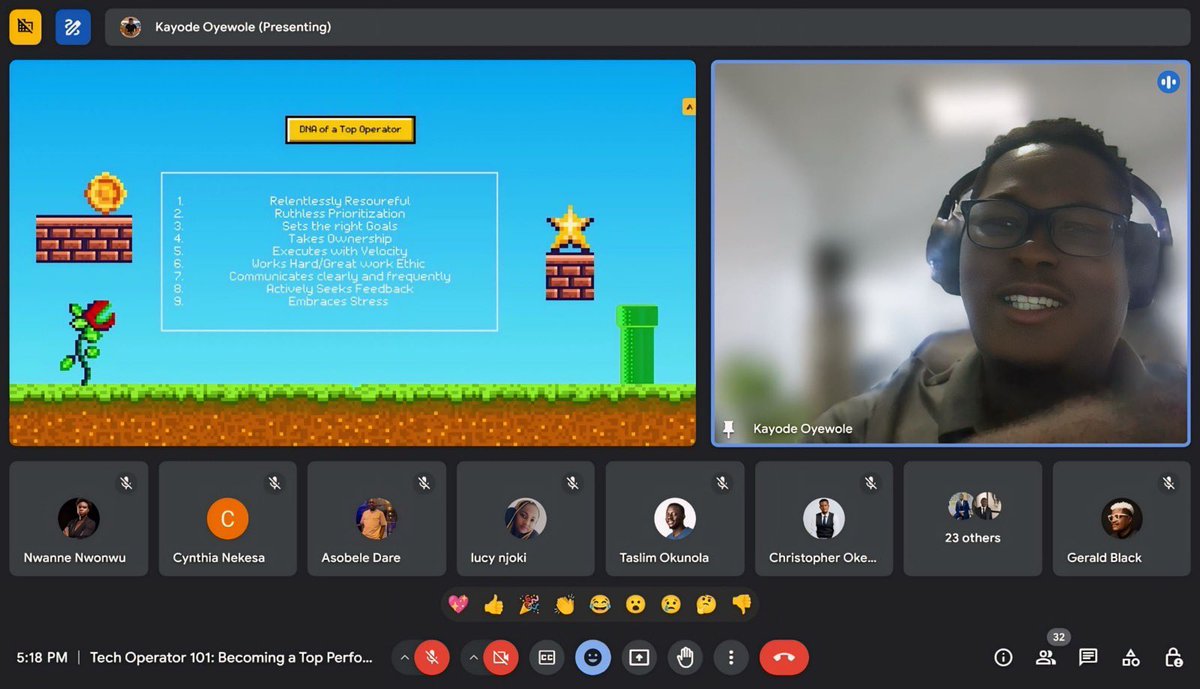Click the yellow collapse arrow on slide
The width and height of the screenshot is (1200, 689).
(688, 106)
